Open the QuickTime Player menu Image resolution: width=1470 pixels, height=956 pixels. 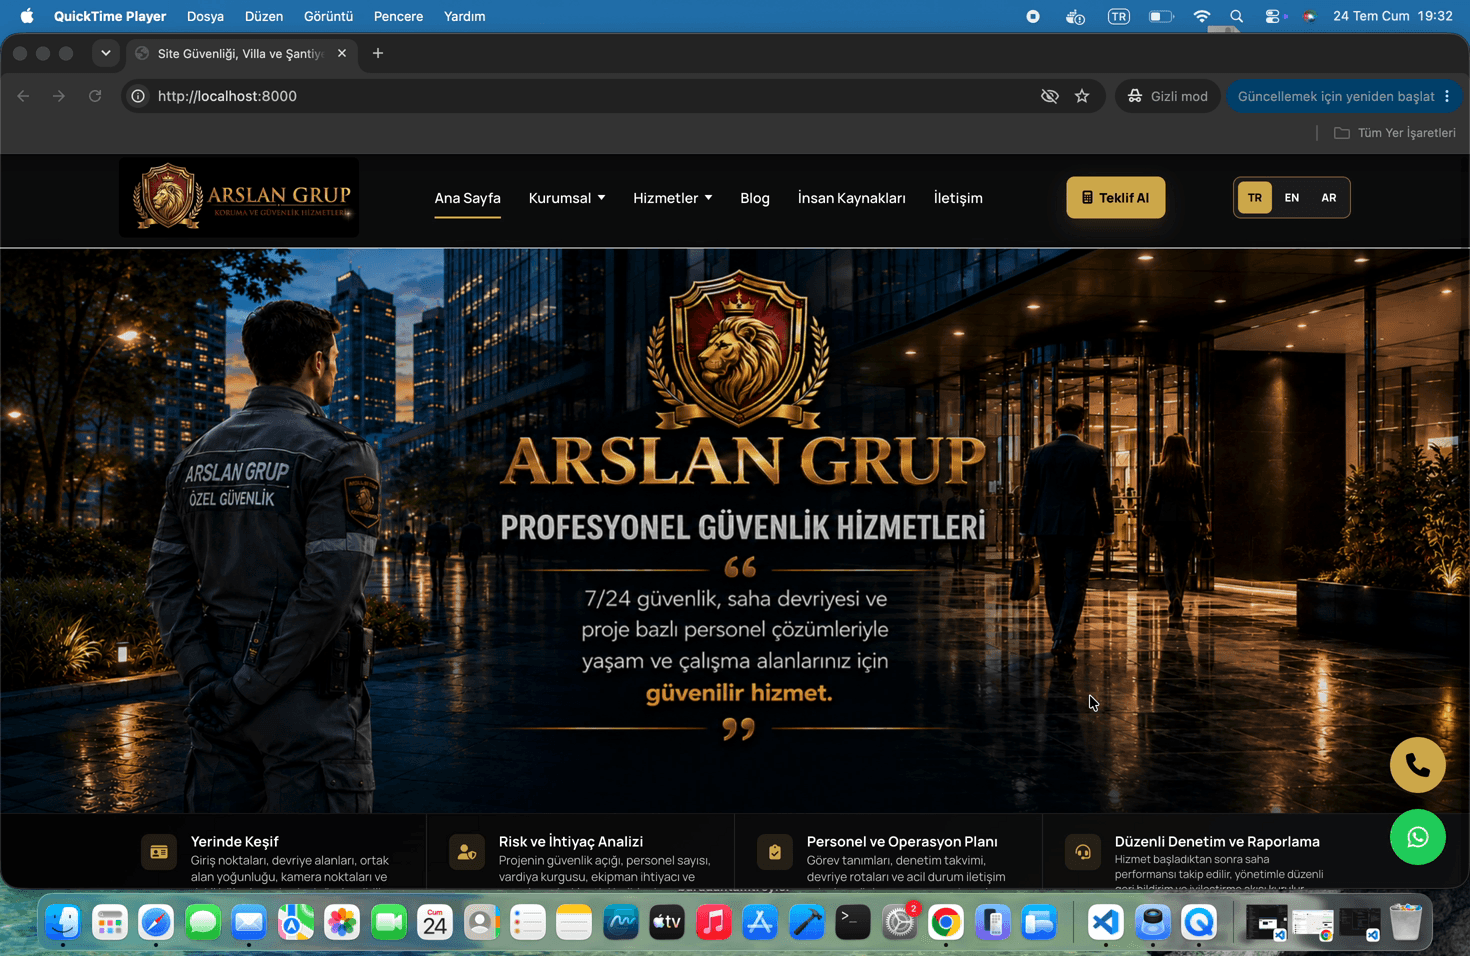click(110, 16)
